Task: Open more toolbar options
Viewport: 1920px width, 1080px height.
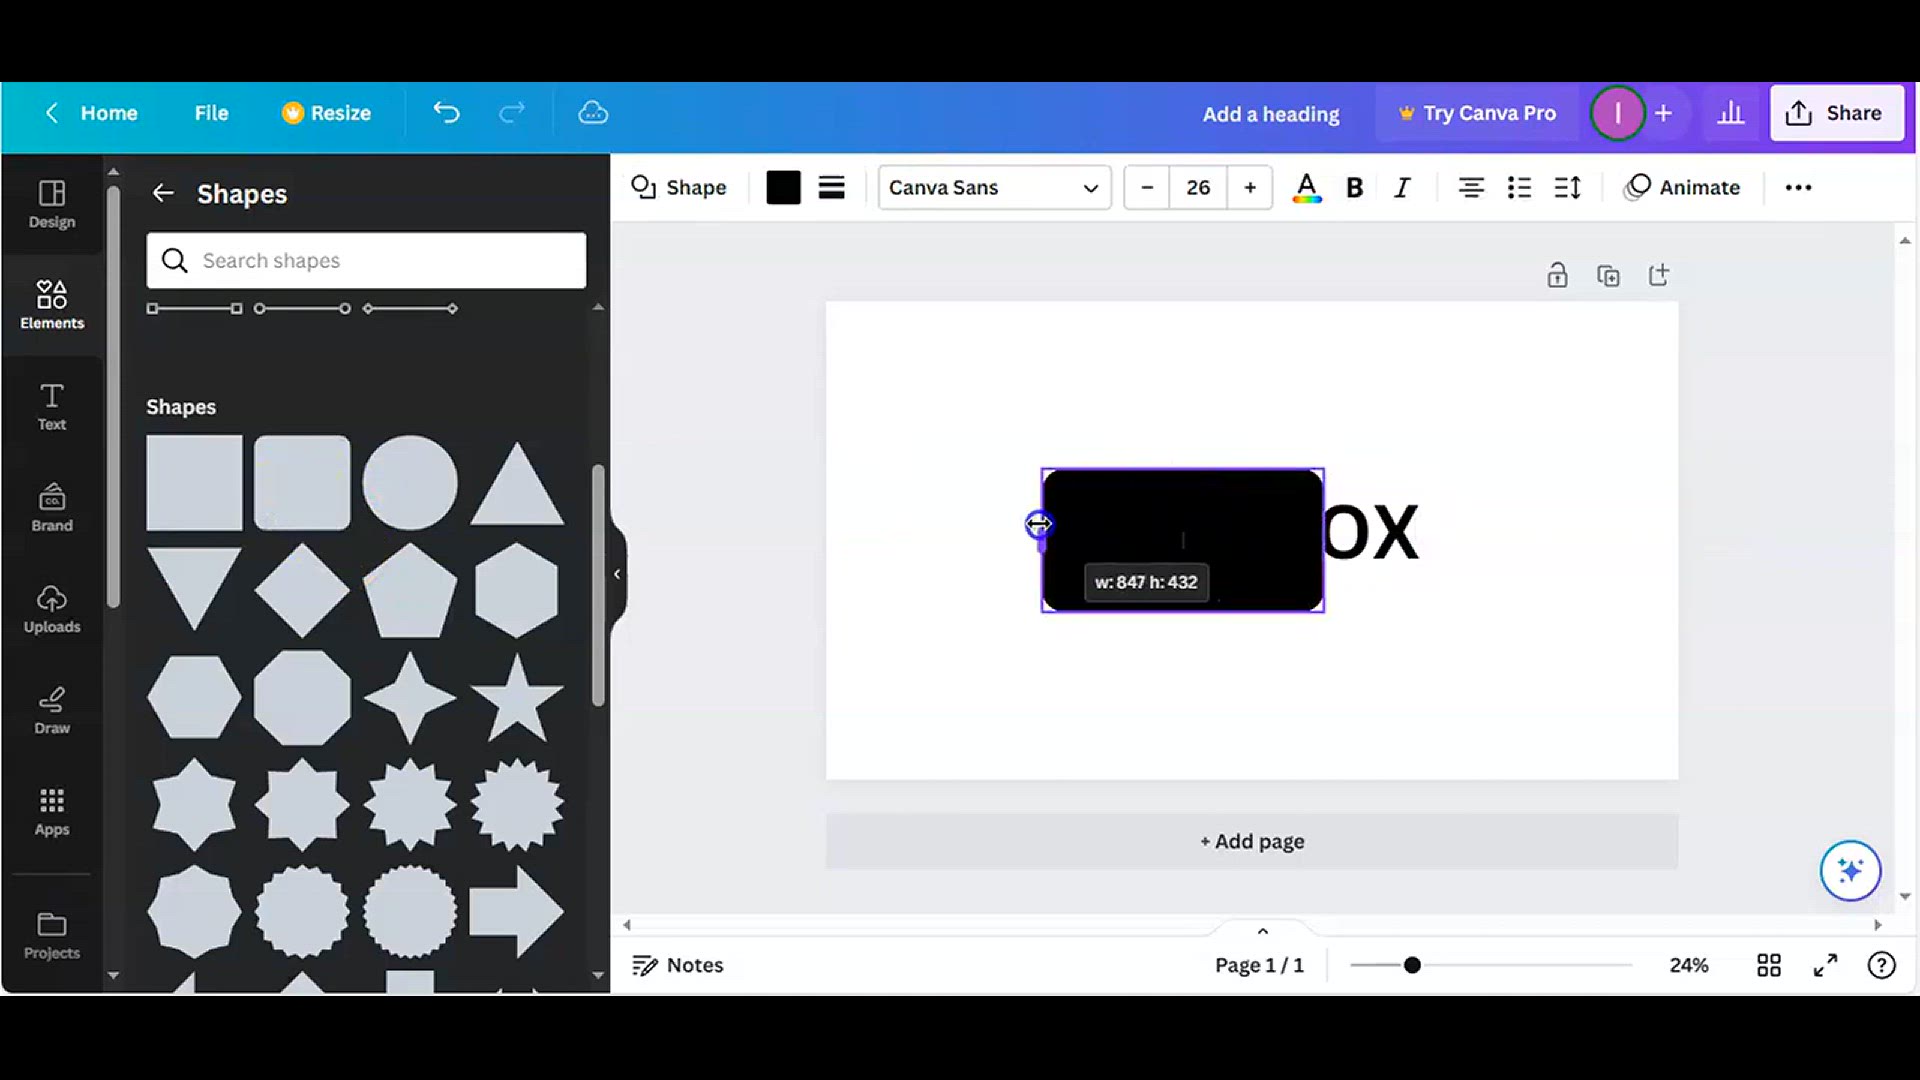Action: [x=1798, y=187]
